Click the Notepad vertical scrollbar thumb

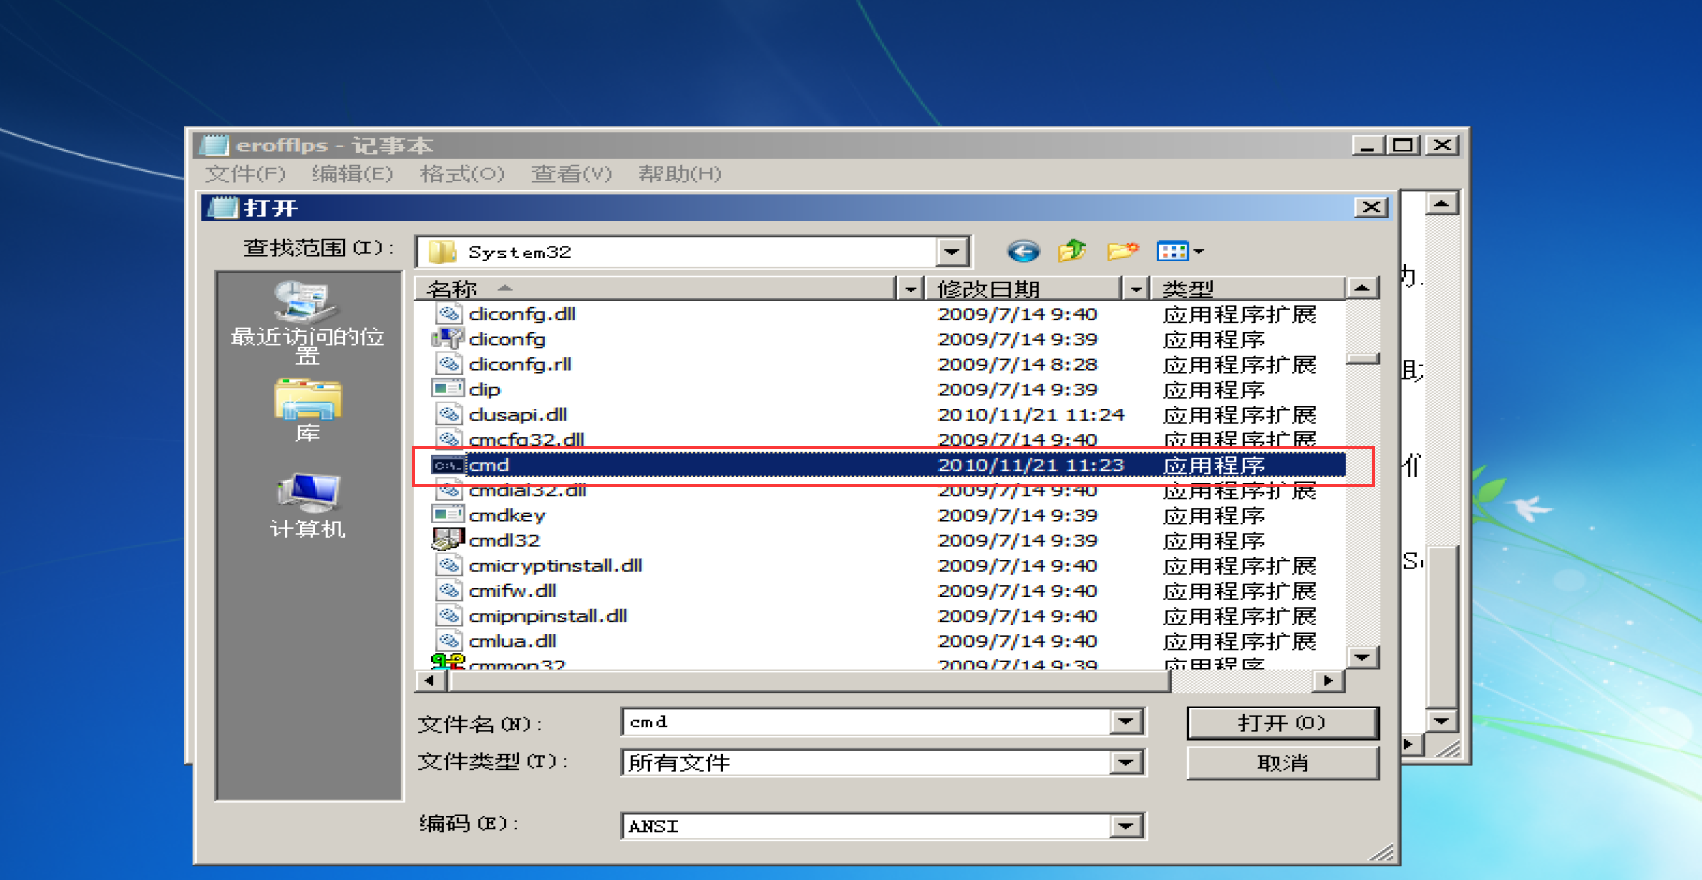[x=1441, y=627]
